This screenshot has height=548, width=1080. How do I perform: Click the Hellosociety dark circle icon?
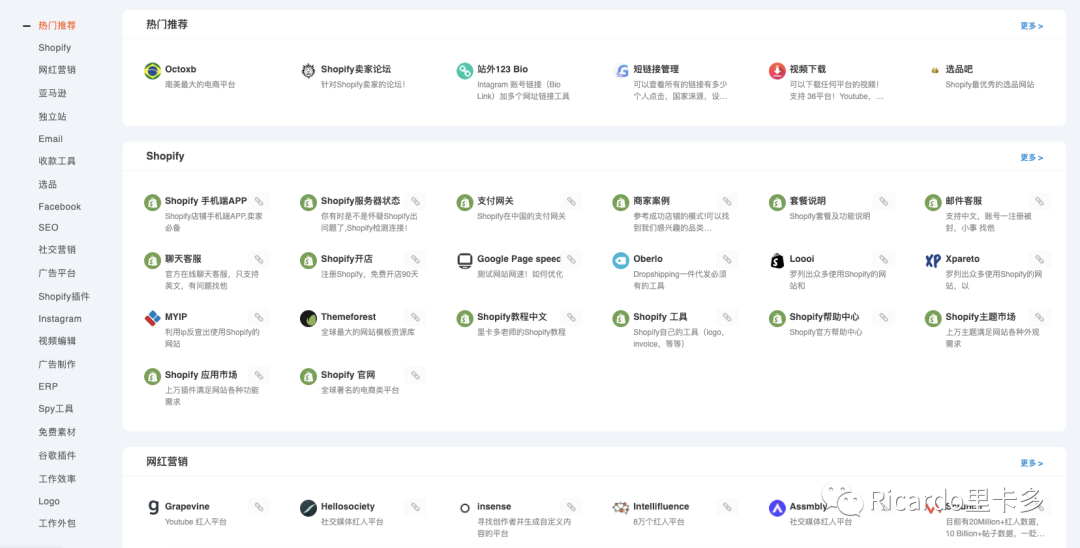tap(309, 508)
